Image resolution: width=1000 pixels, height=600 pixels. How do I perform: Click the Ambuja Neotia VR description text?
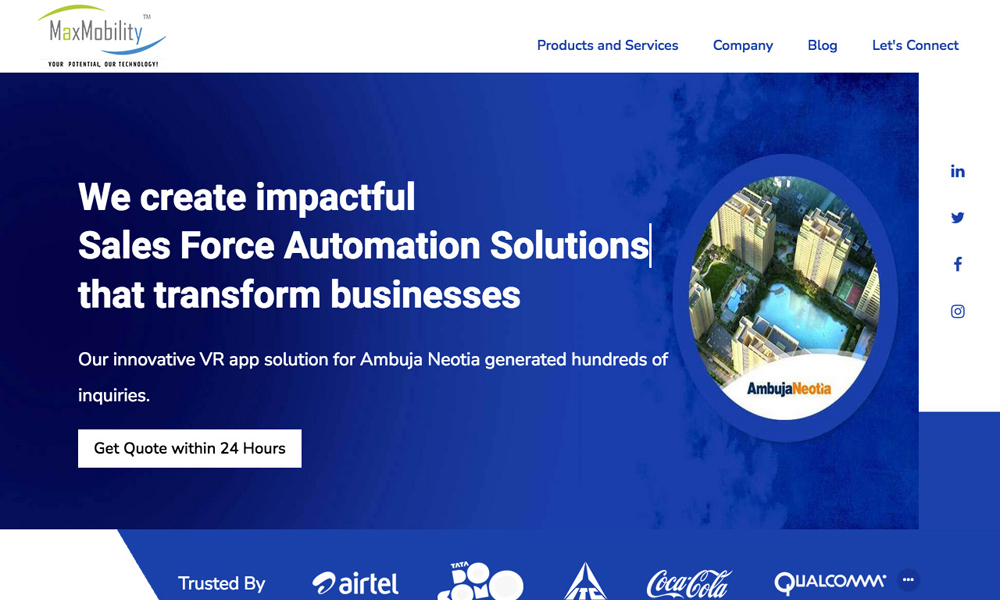point(373,377)
